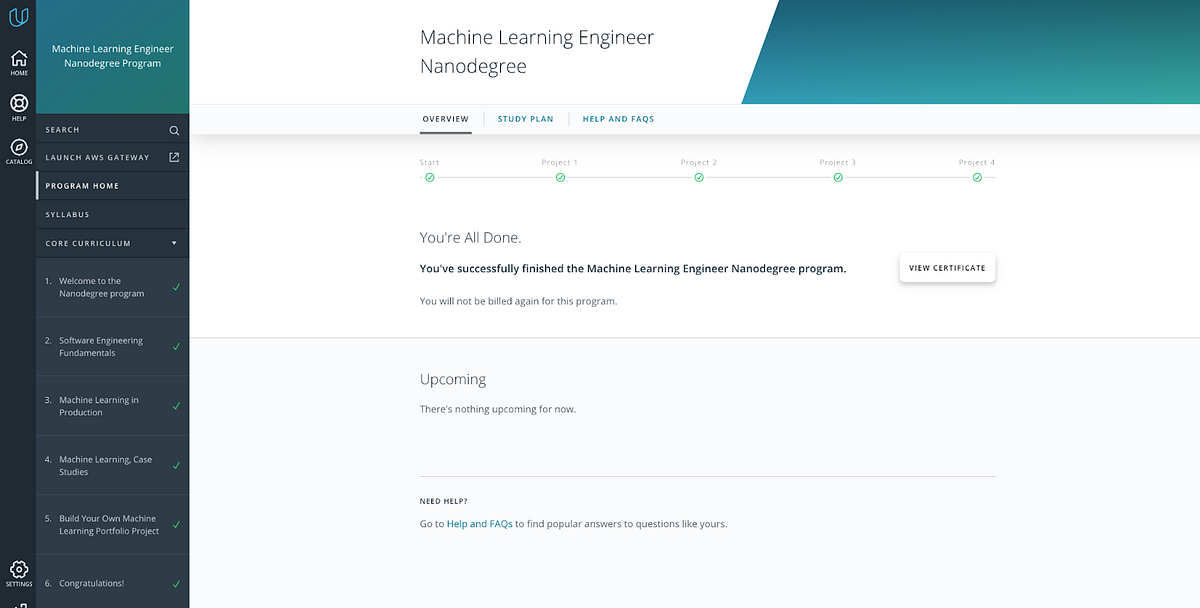
Task: Click checkmark beside Build Your Own Portfolio Project
Action: (176, 524)
